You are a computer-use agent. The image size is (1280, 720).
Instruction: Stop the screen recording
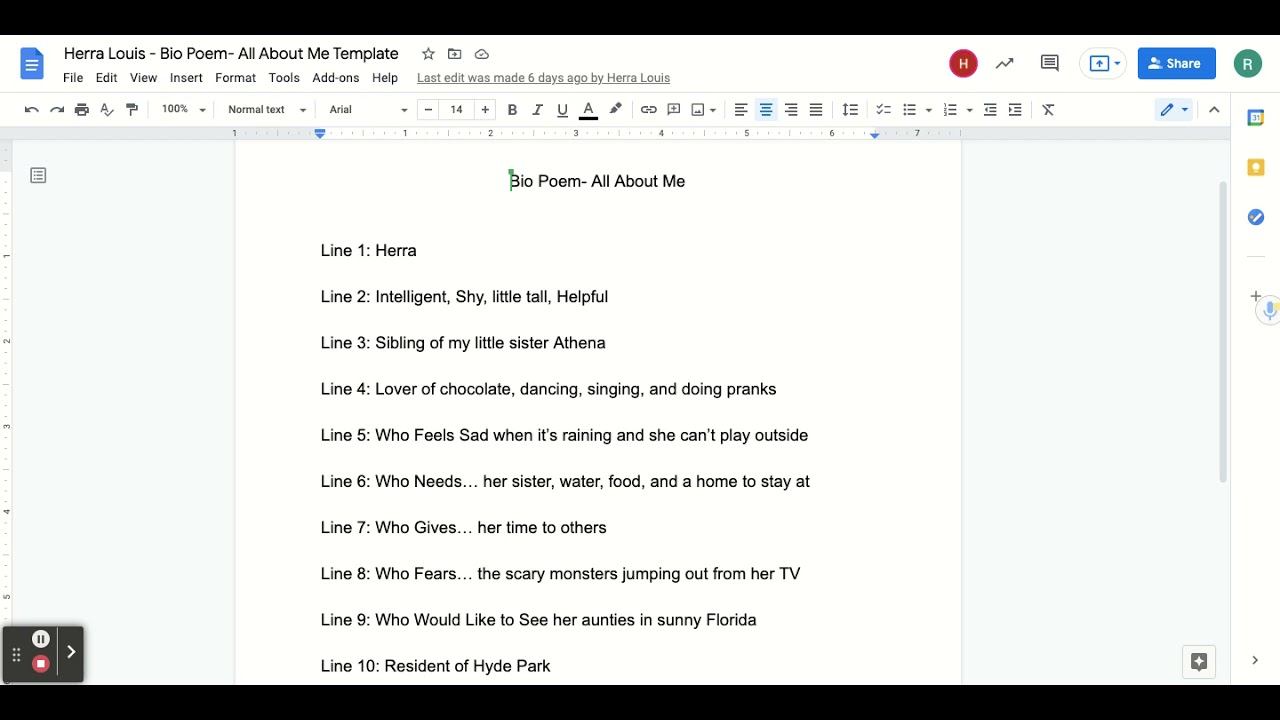pos(41,664)
